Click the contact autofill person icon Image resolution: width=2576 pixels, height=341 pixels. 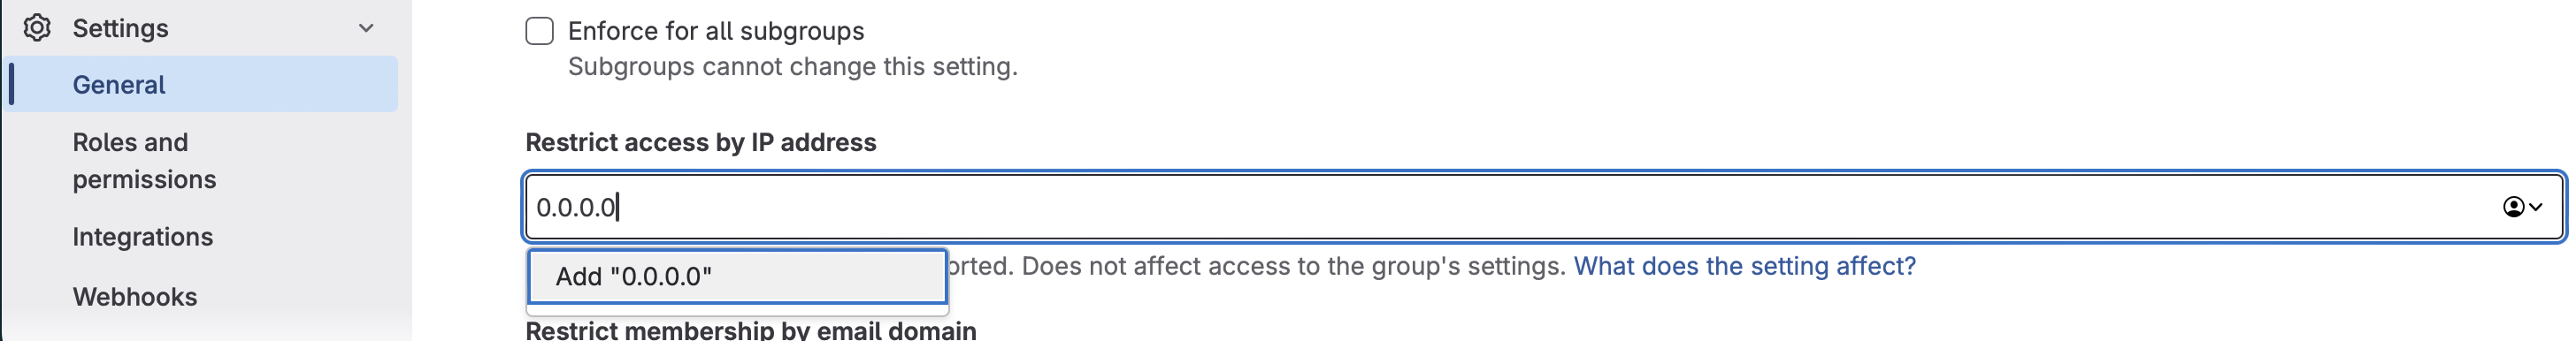(x=2512, y=207)
